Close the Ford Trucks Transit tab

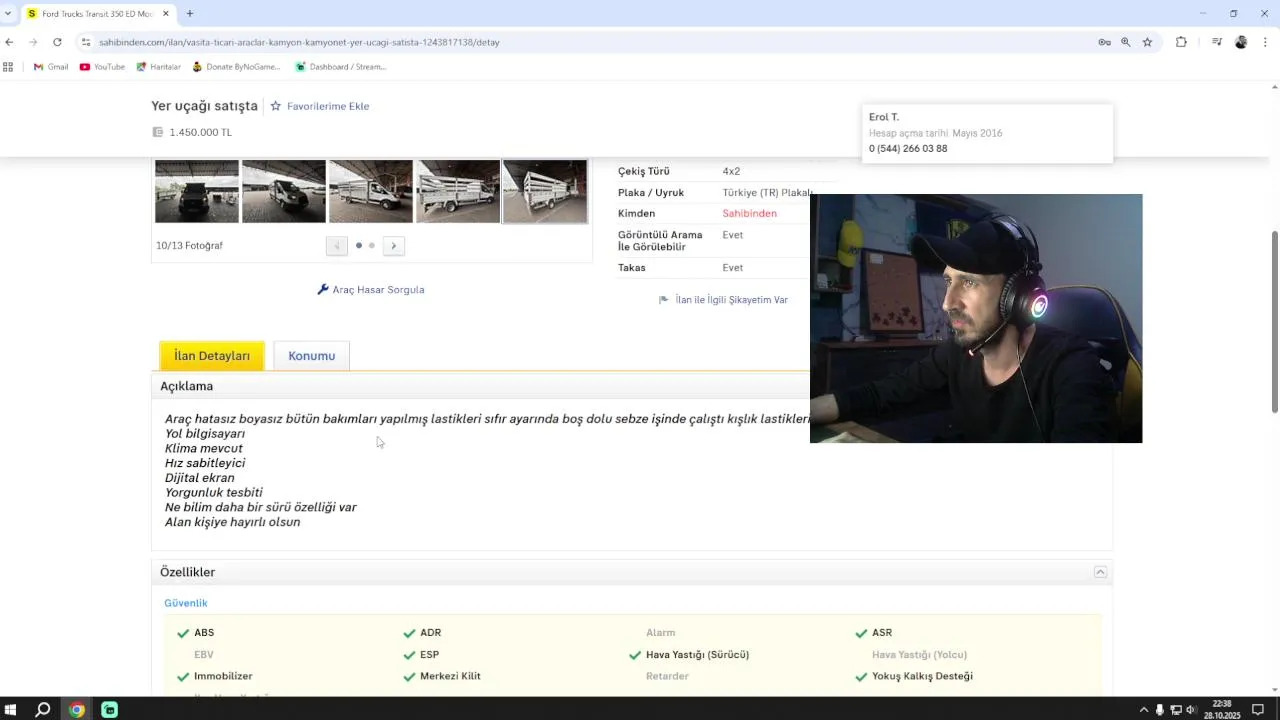pos(166,14)
